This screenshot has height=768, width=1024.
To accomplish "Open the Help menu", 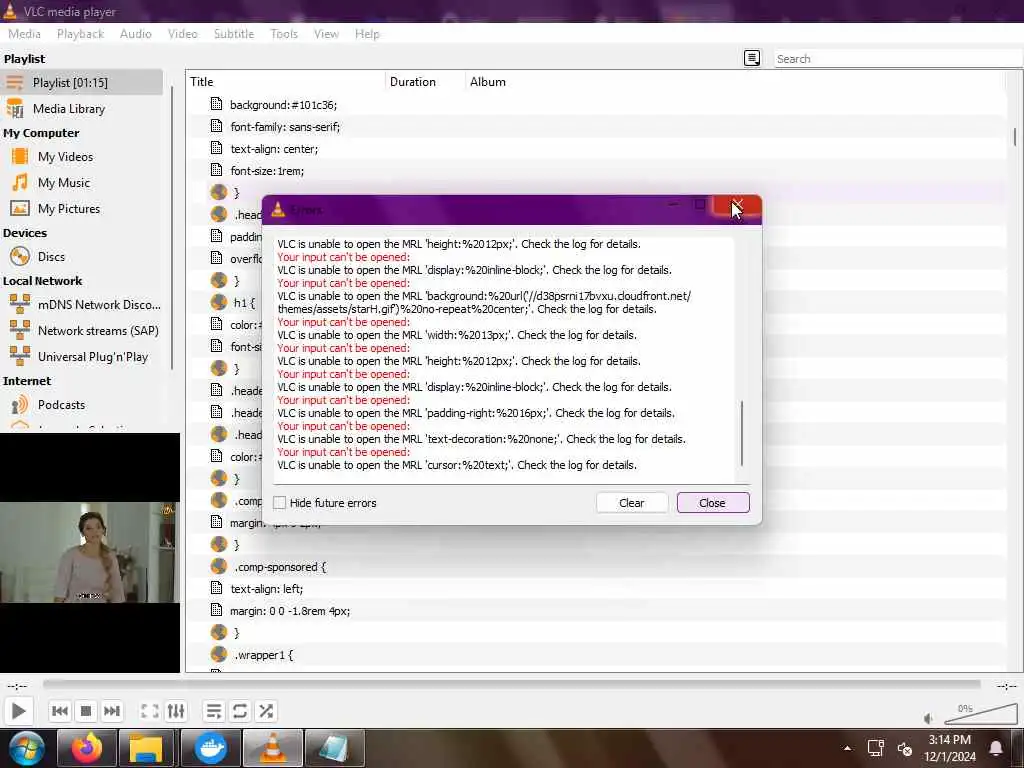I will coord(367,34).
